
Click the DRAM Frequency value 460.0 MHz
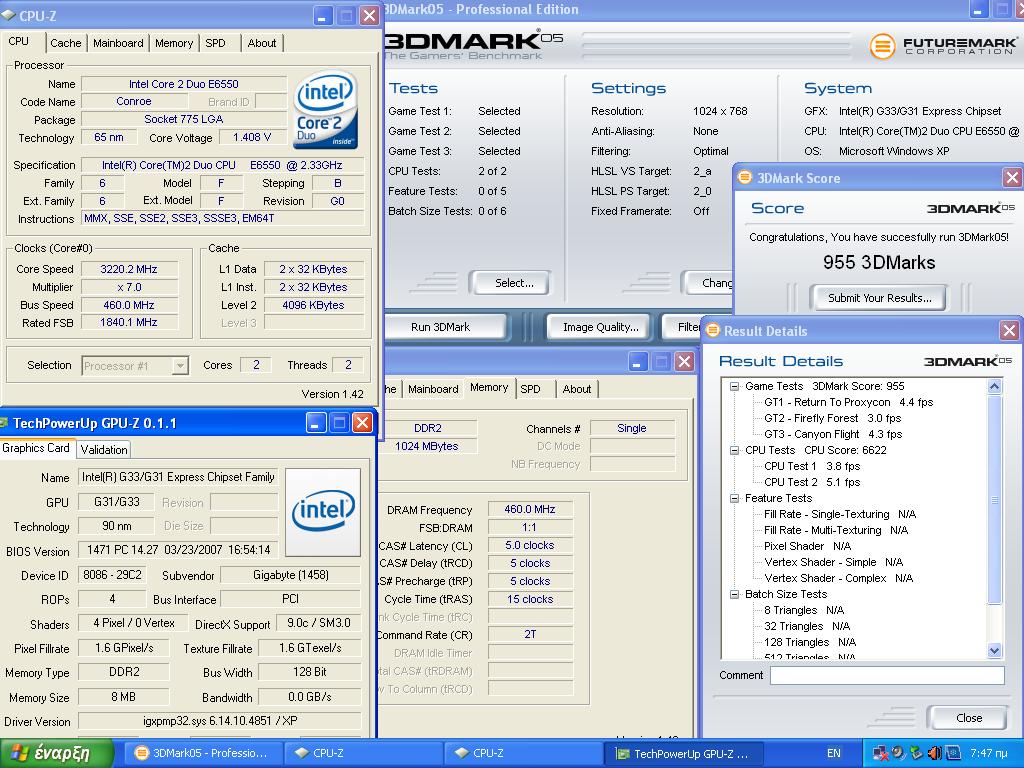pyautogui.click(x=530, y=509)
